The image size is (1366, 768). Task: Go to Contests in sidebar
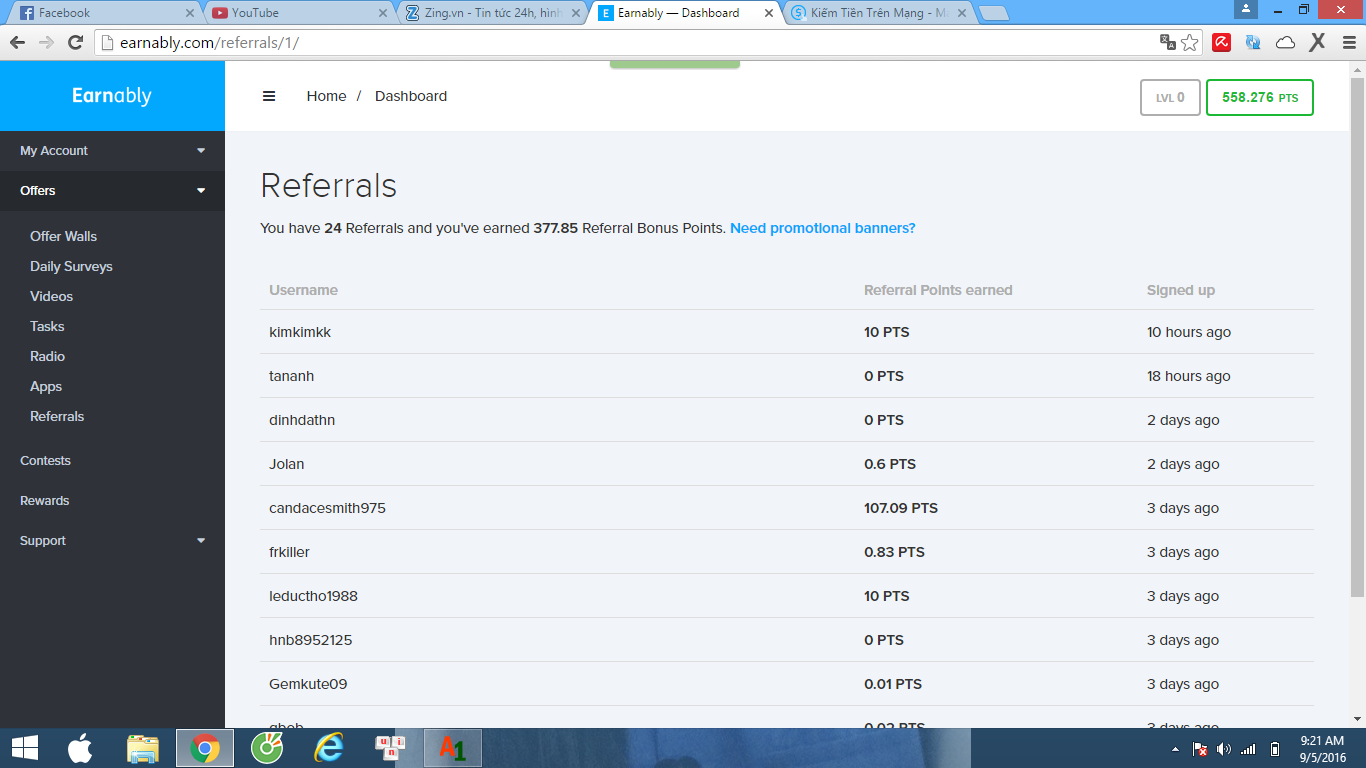coord(45,460)
